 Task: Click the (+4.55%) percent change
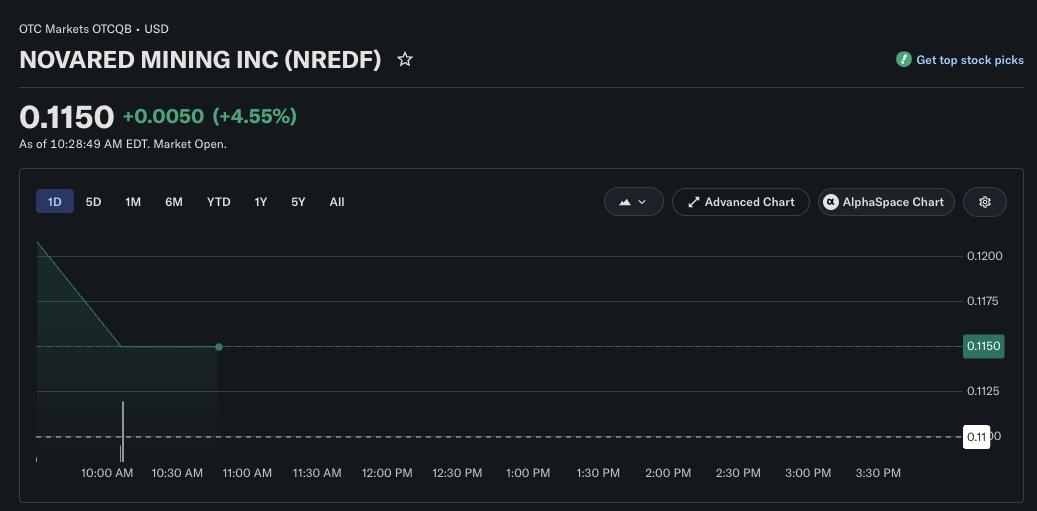255,116
